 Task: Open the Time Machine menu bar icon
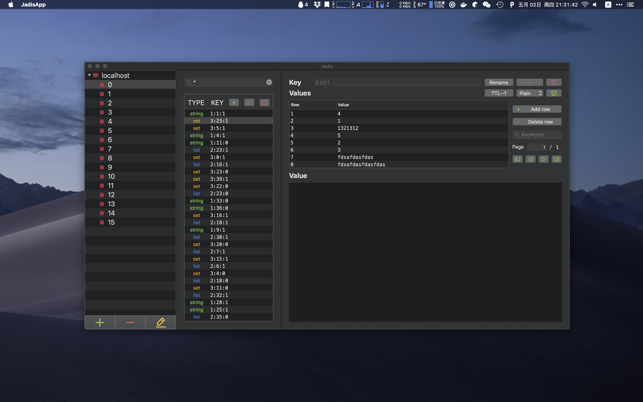point(500,5)
